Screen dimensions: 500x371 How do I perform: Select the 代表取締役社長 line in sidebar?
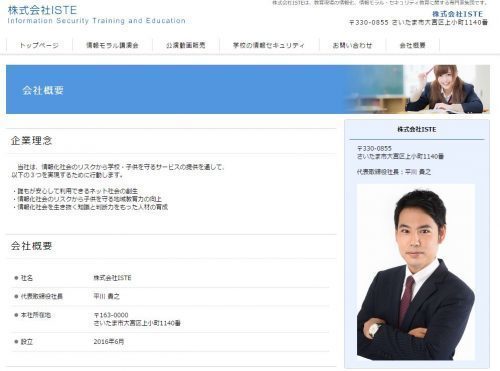pos(394,172)
